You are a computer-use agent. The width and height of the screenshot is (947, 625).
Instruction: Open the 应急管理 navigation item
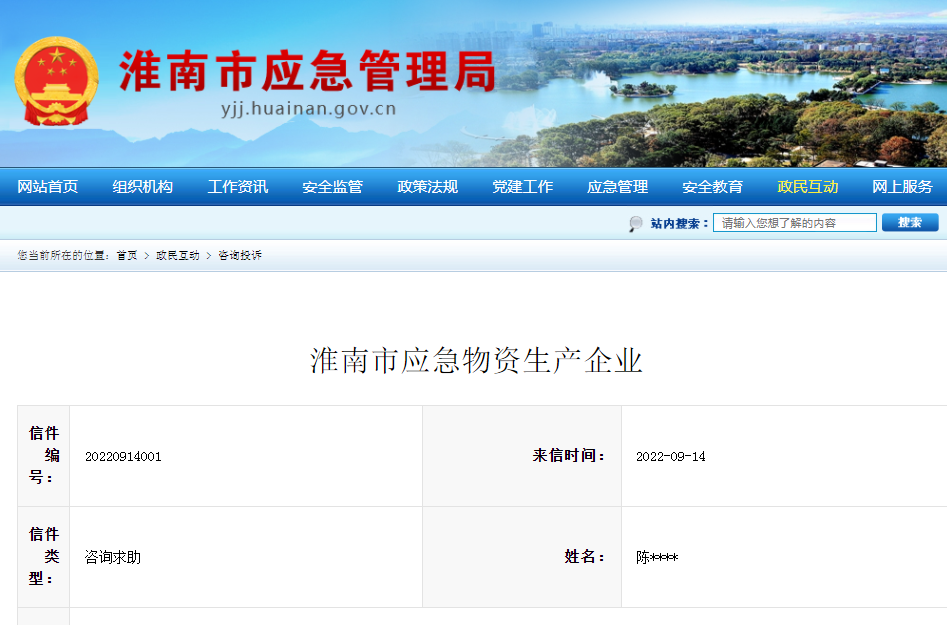(x=616, y=187)
